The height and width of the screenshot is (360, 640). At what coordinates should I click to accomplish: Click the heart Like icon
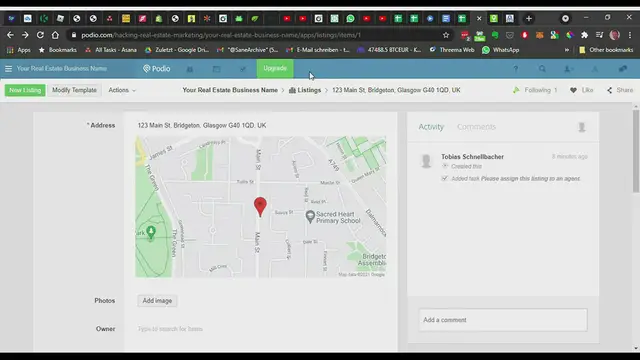(x=573, y=90)
